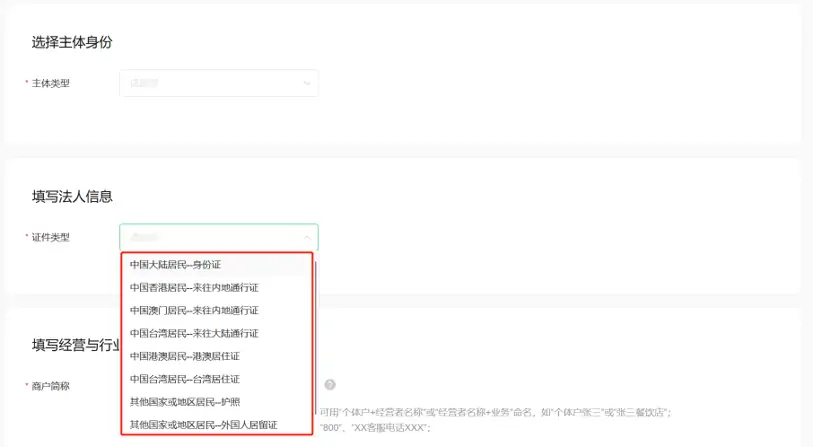Collapse the 证件类型 select box
813x447 pixels.
(x=218, y=237)
